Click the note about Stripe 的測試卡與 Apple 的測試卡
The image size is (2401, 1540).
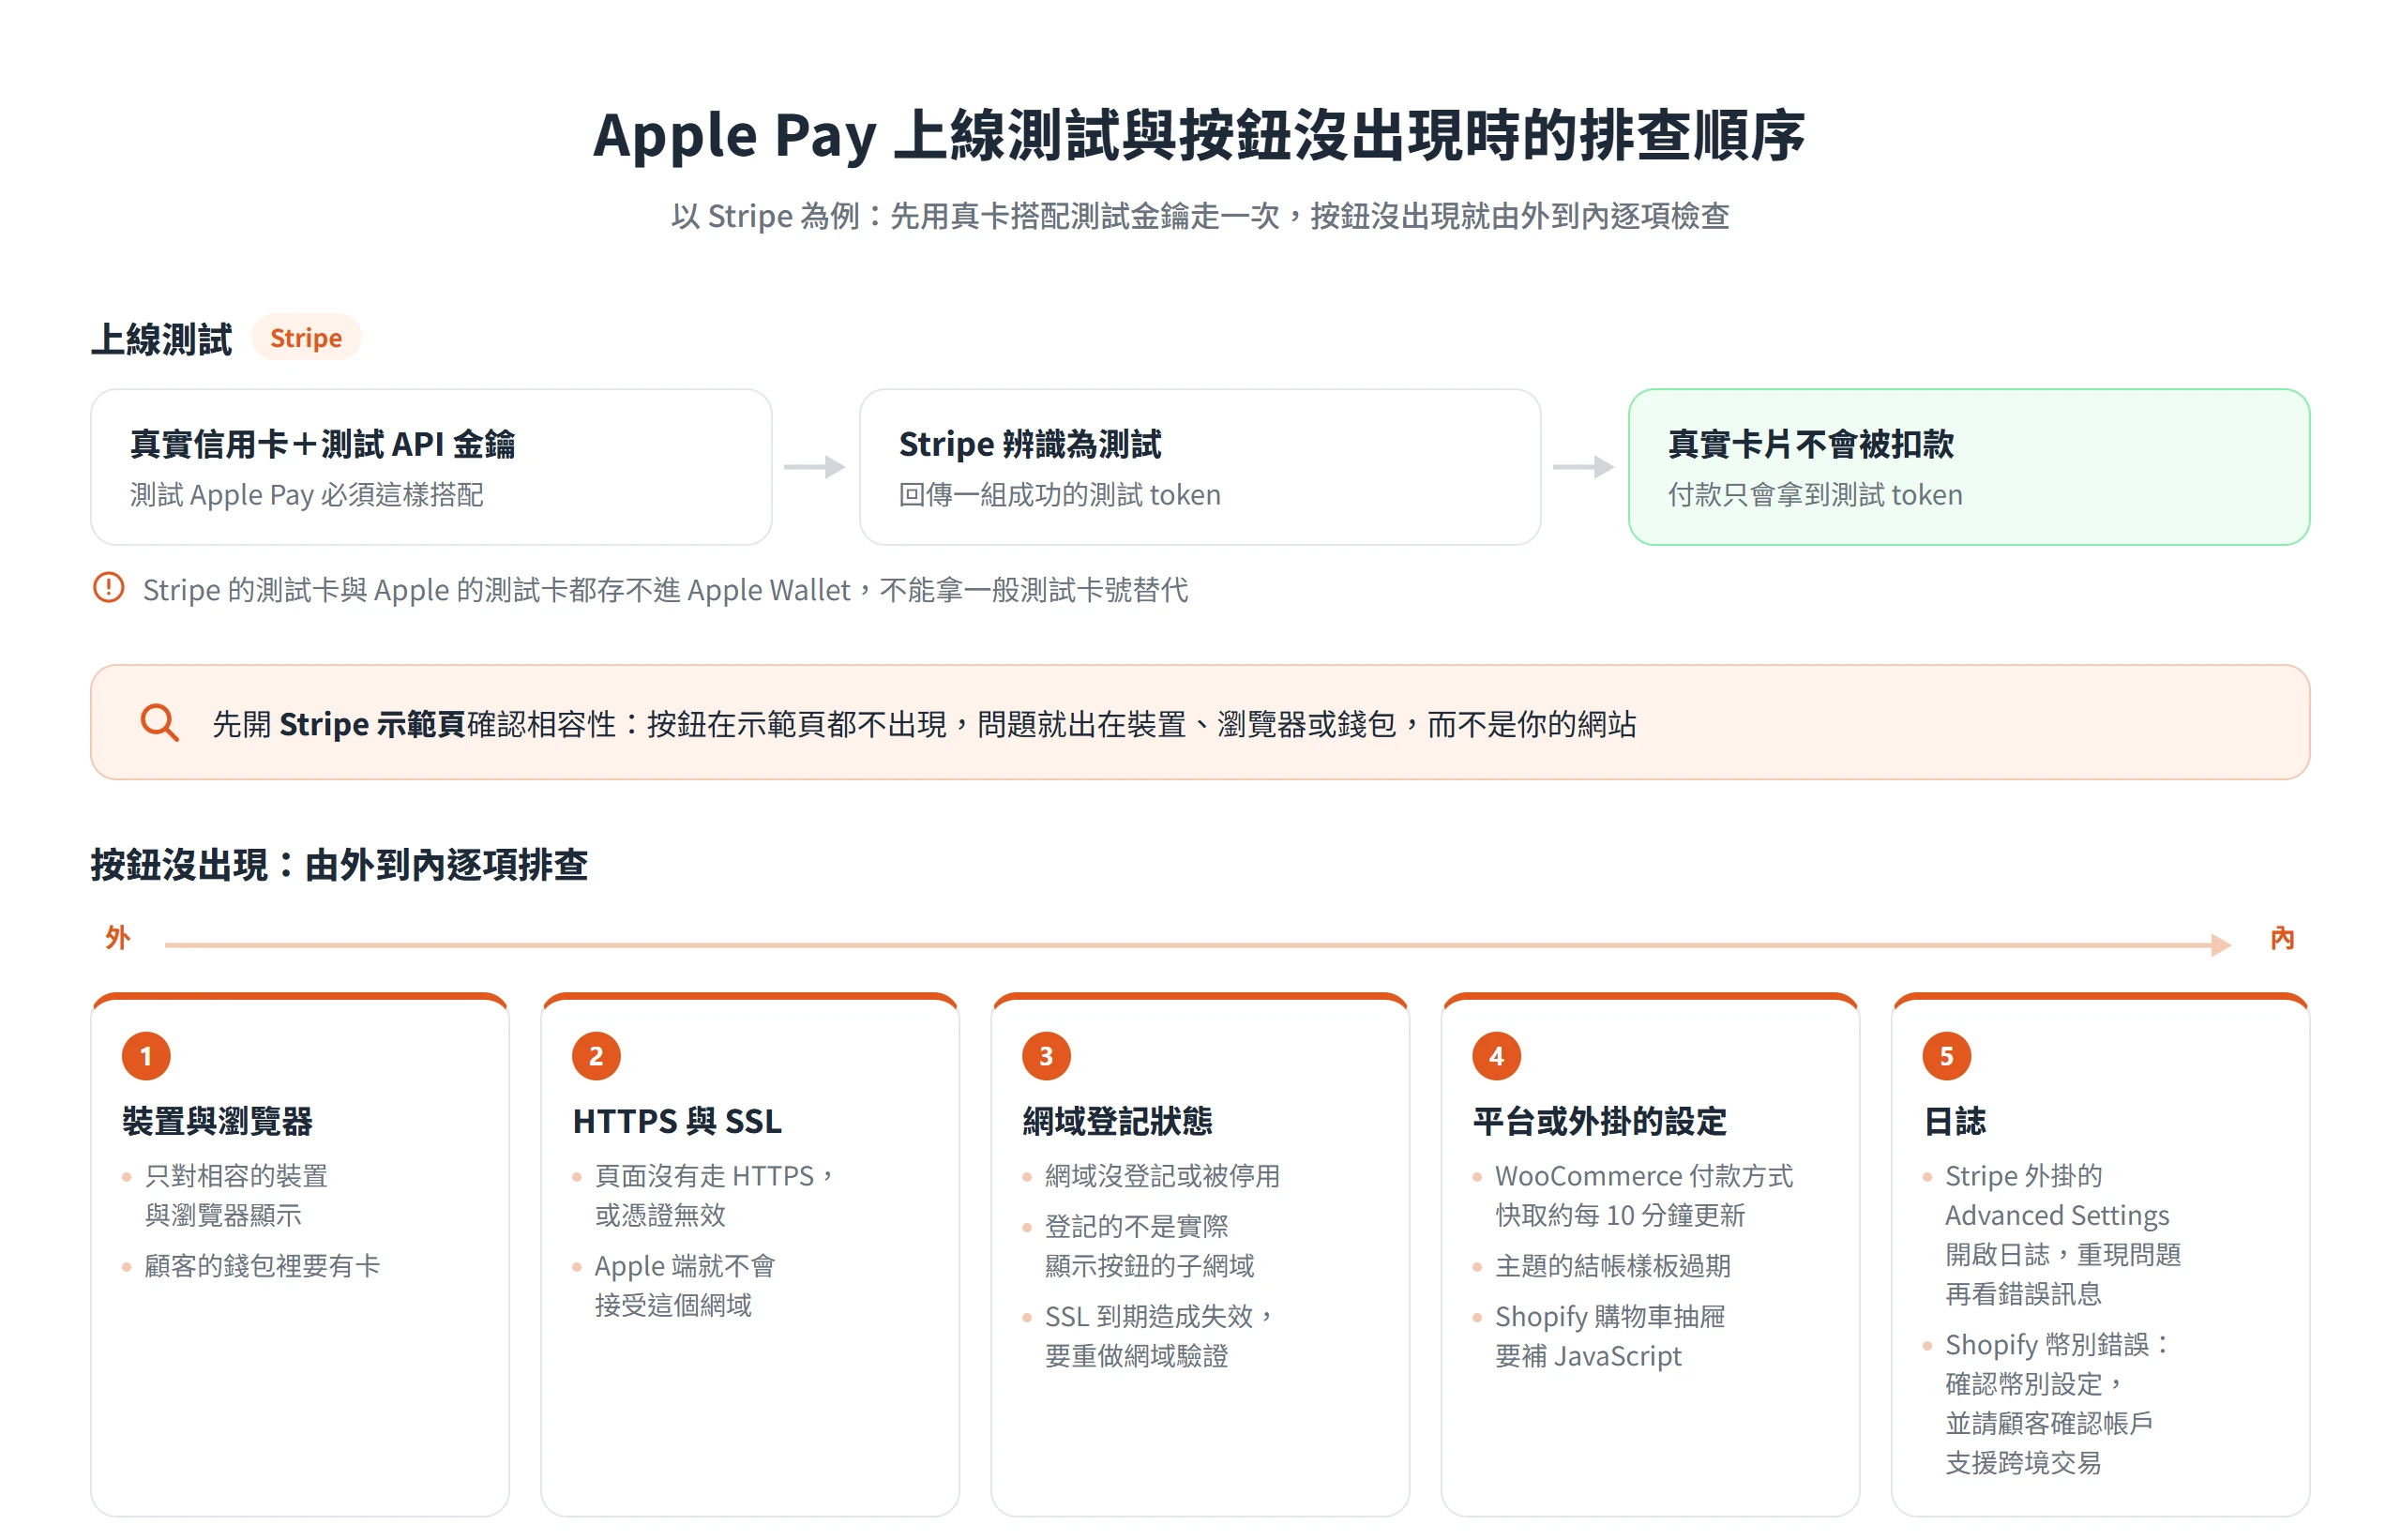click(x=665, y=590)
